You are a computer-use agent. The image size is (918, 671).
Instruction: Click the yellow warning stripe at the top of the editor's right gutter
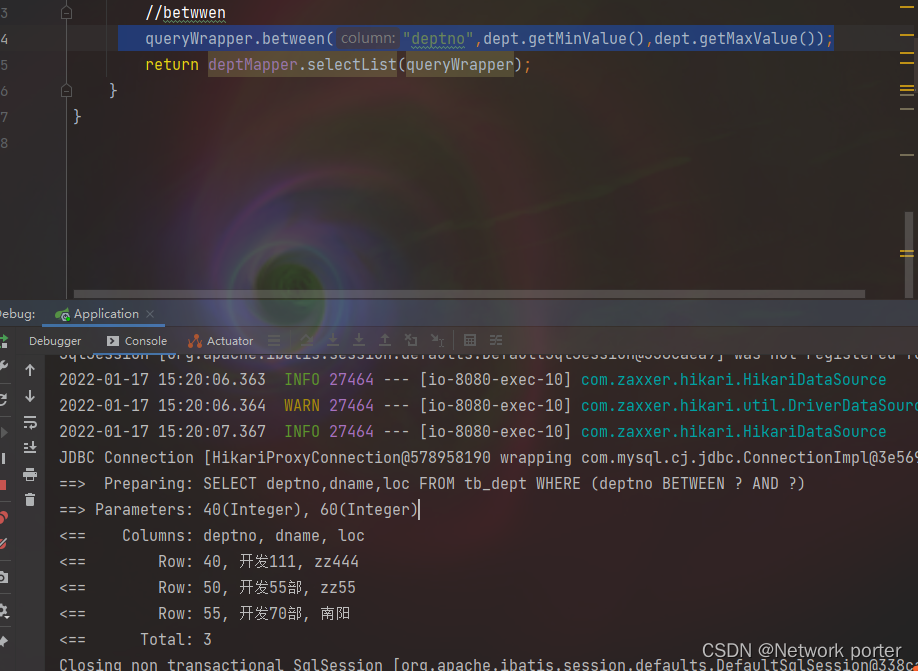click(907, 8)
